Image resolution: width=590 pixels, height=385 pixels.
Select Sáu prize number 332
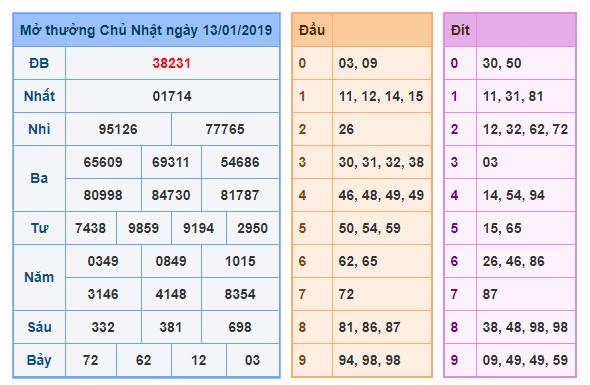[103, 327]
